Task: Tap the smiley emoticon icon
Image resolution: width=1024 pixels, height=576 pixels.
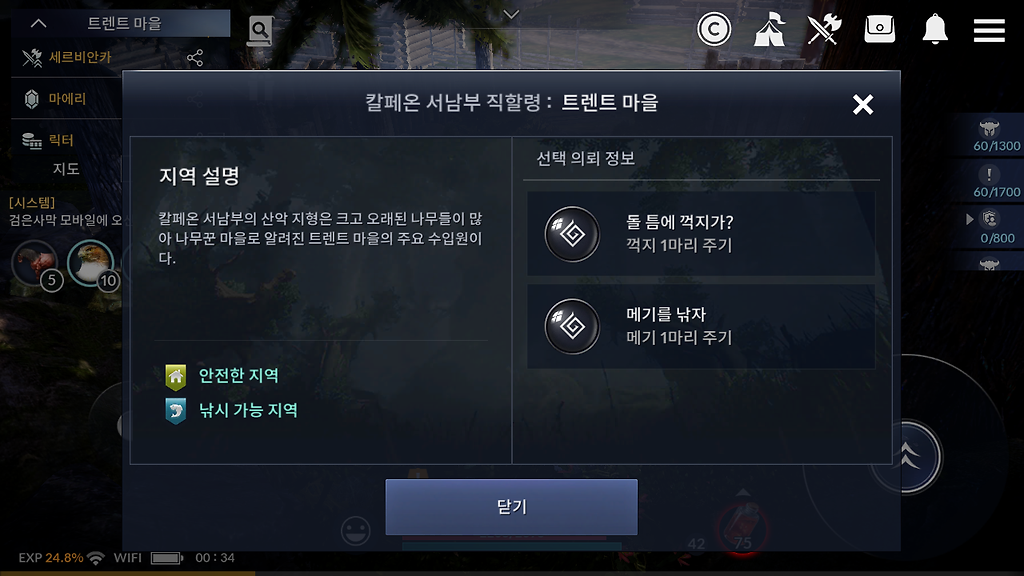Action: pyautogui.click(x=355, y=530)
